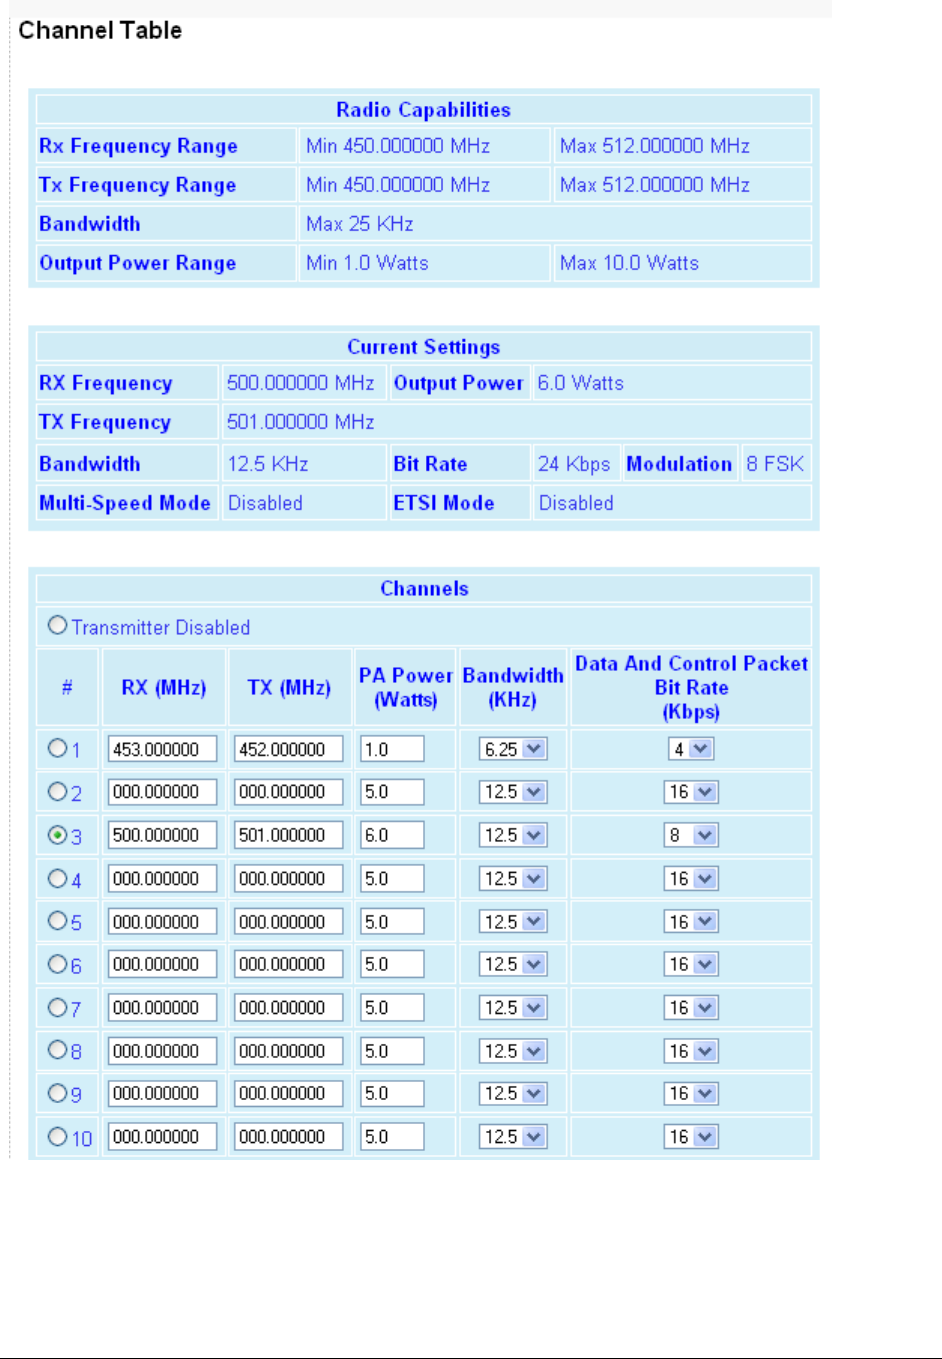Click channel 3 PA Power field 6.0

(x=392, y=835)
